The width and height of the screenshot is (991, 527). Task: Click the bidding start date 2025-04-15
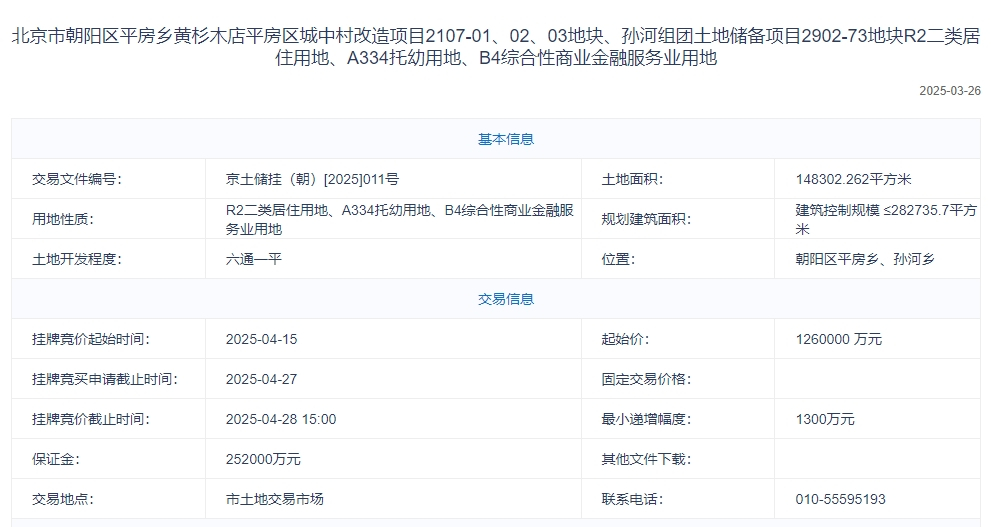point(261,339)
